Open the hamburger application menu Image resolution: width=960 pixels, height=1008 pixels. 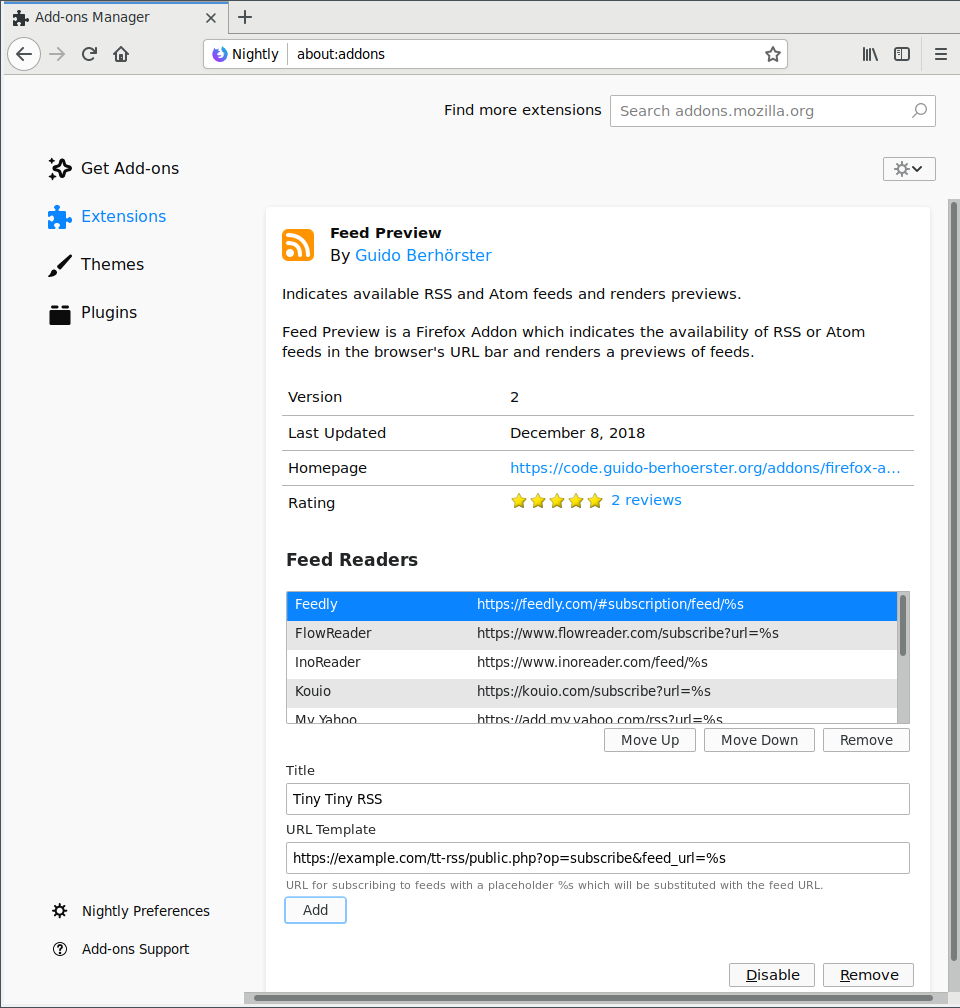click(941, 54)
